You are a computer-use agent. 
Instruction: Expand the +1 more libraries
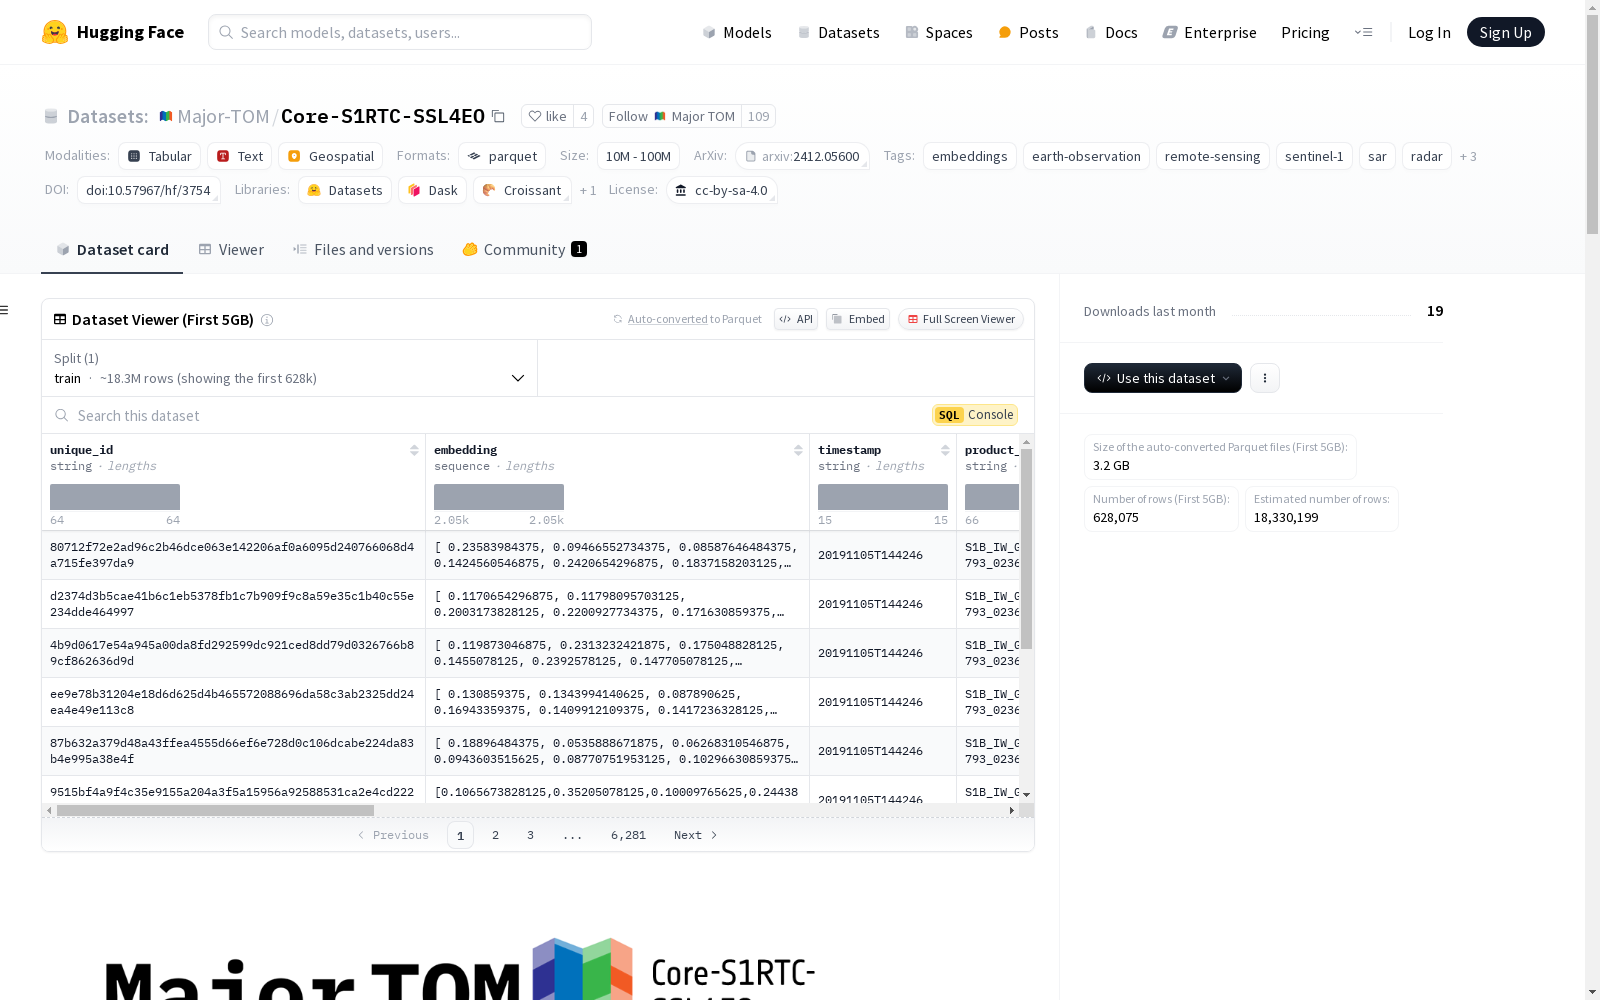pyautogui.click(x=588, y=190)
